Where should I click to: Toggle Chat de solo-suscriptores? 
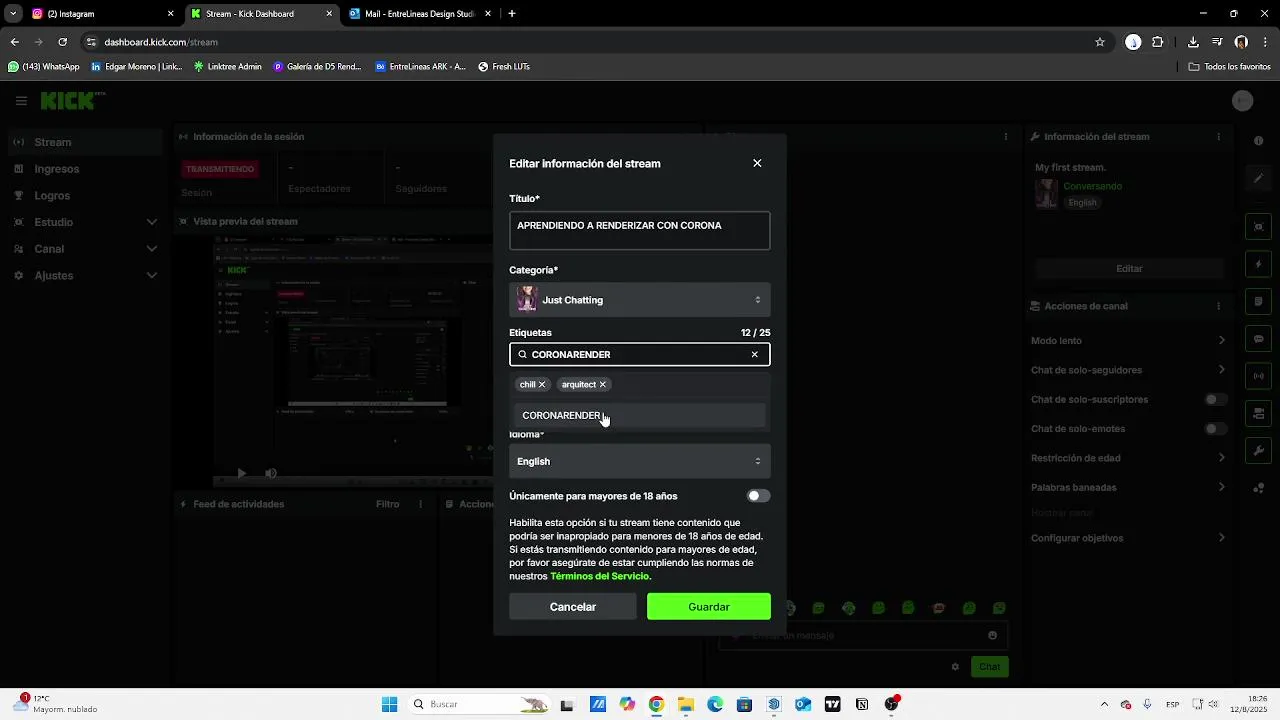1215,400
